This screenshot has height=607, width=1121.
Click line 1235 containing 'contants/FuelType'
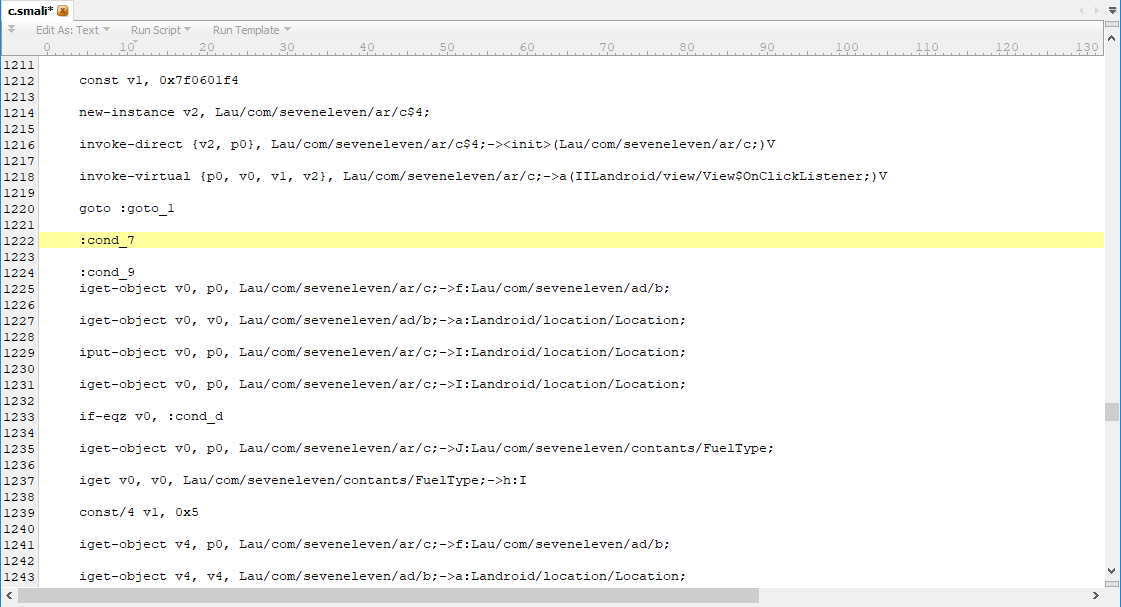(426, 448)
